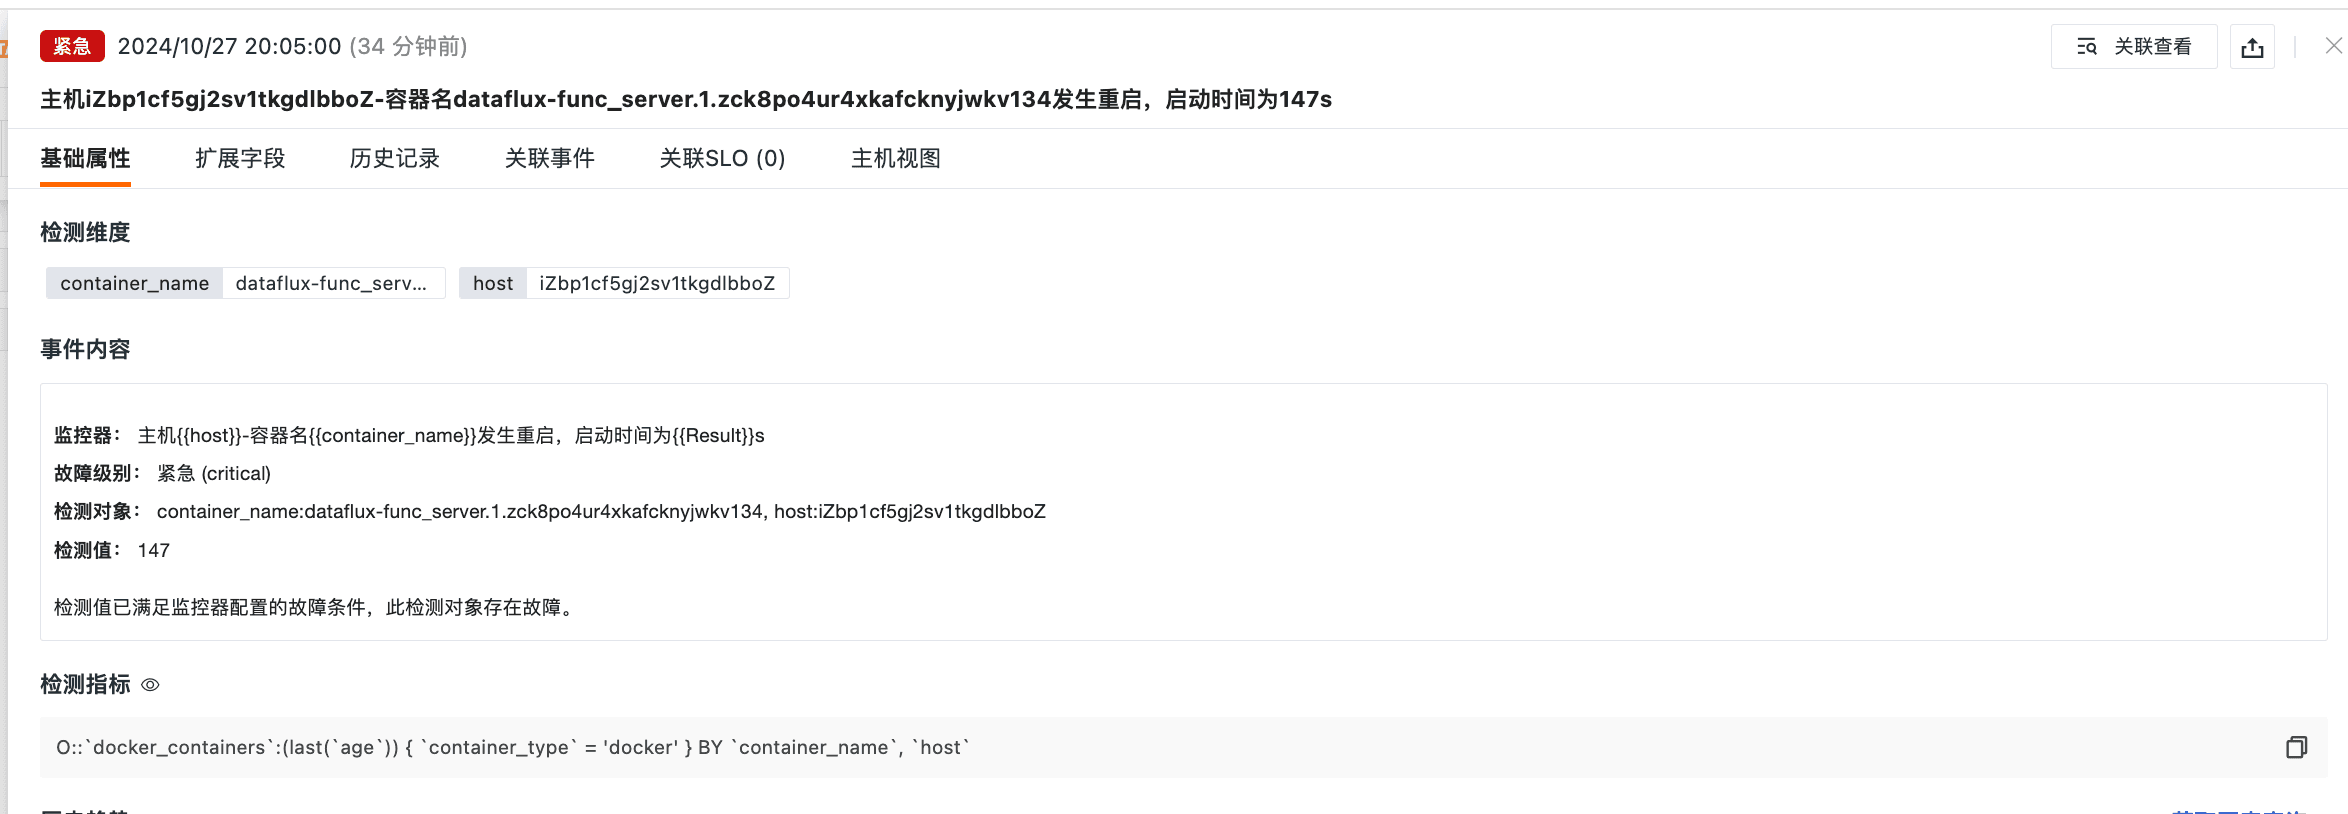Screen dimensions: 2348x814
Task: Expand the truncated dataflux-func_serv... value
Action: [331, 283]
